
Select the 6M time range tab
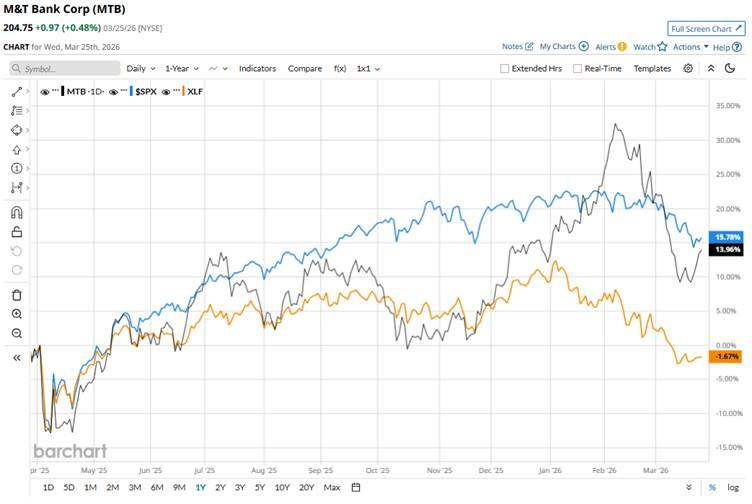[157, 488]
